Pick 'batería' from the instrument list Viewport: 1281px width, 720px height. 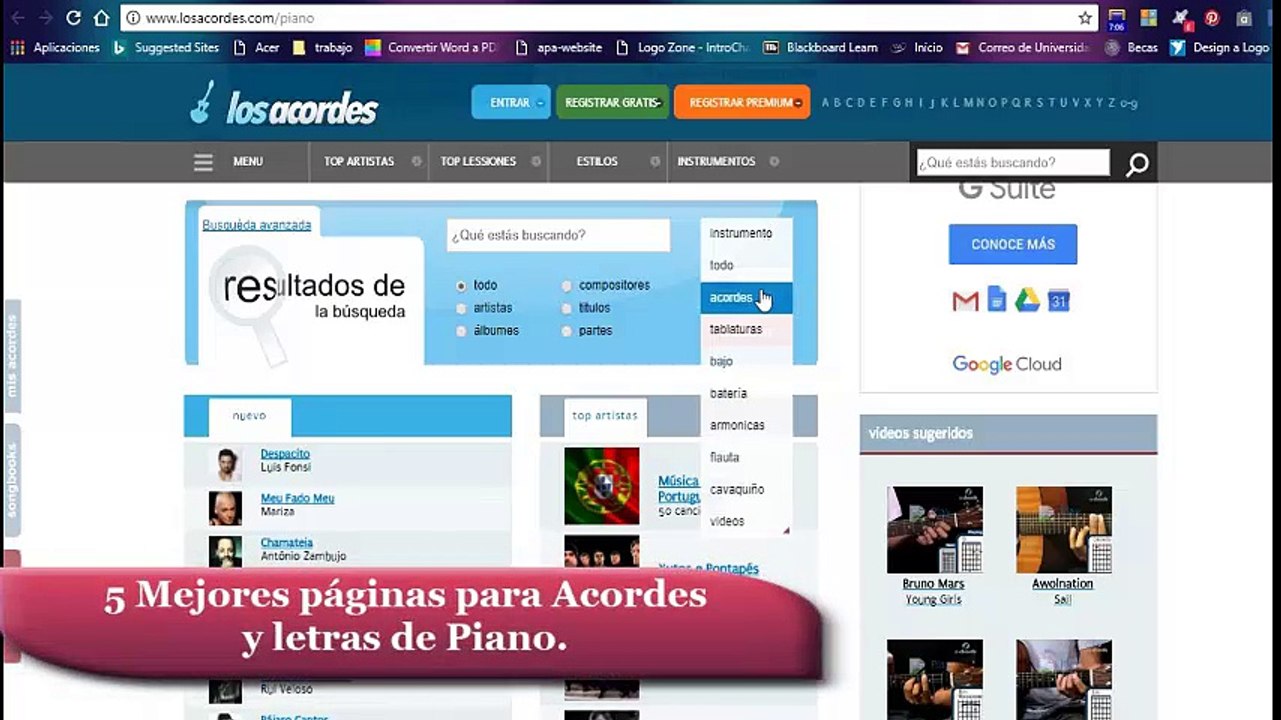click(x=746, y=393)
